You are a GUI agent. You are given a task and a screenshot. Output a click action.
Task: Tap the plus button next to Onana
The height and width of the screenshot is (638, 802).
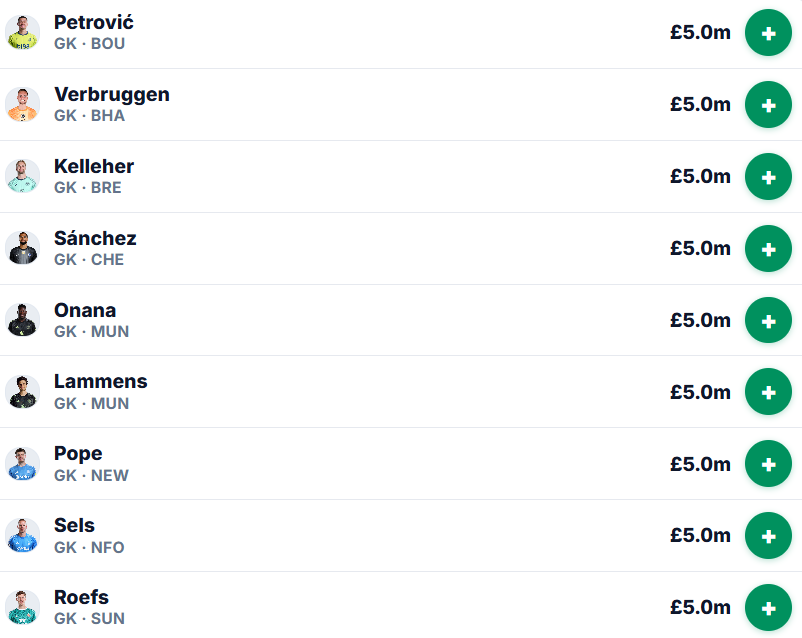768,320
